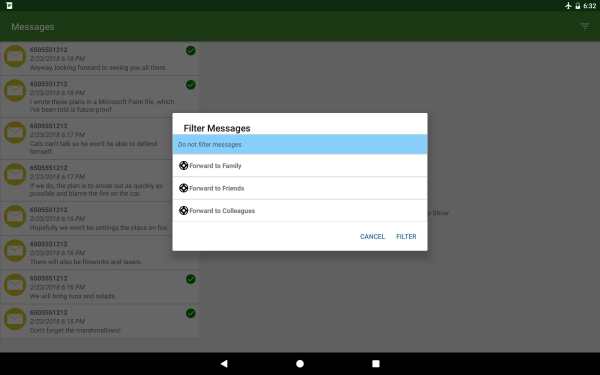The width and height of the screenshot is (600, 375).
Task: Tap envelope avatar of 'looking forward to seeing you' message
Action: [x=15, y=56]
